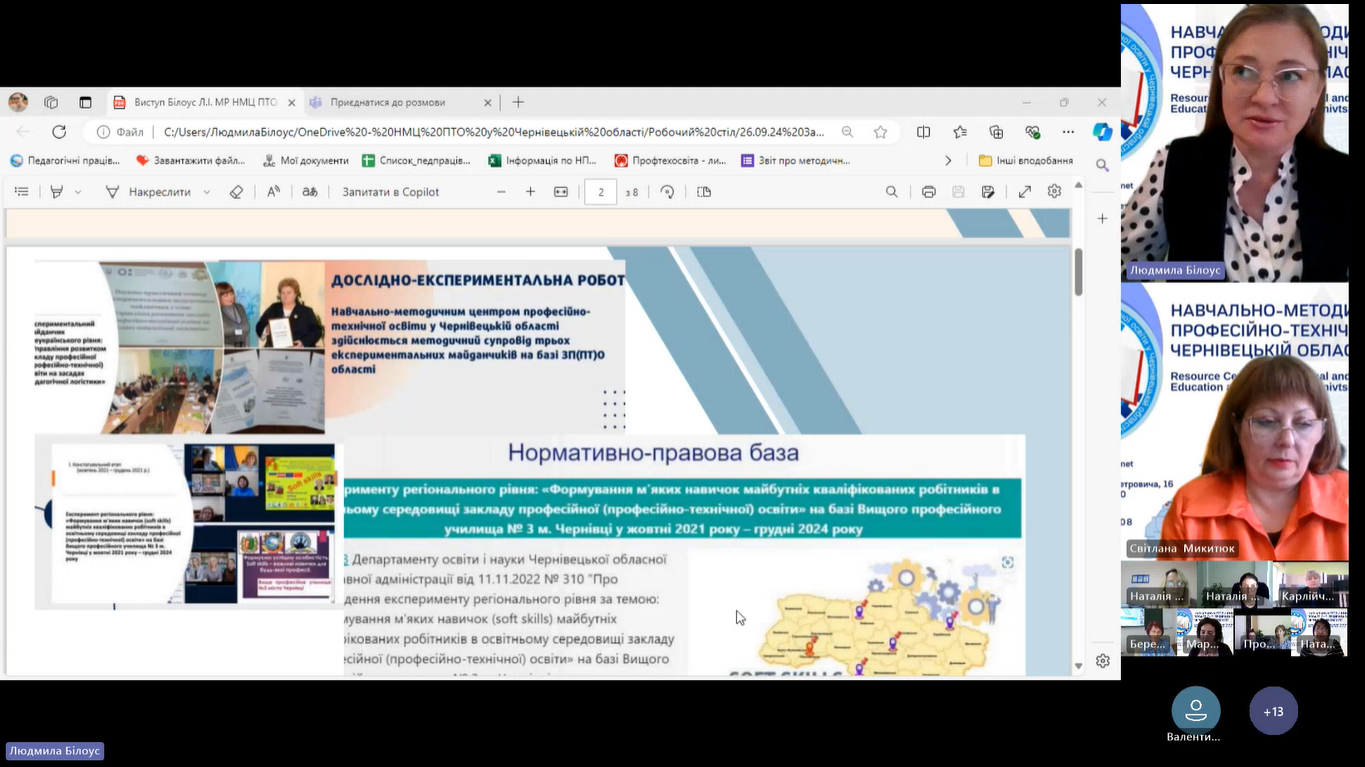Enter full screen PDF view
The width and height of the screenshot is (1365, 767).
tap(1025, 192)
